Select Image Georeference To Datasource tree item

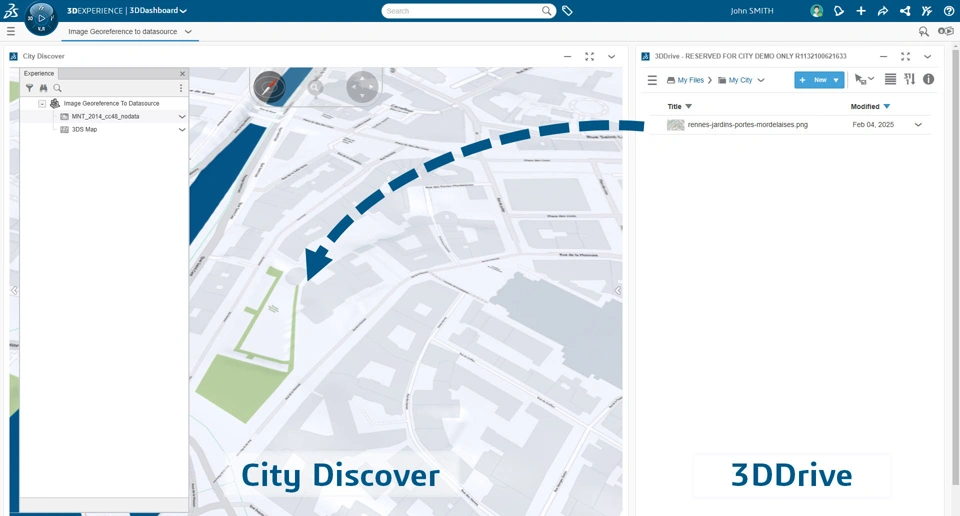click(111, 103)
